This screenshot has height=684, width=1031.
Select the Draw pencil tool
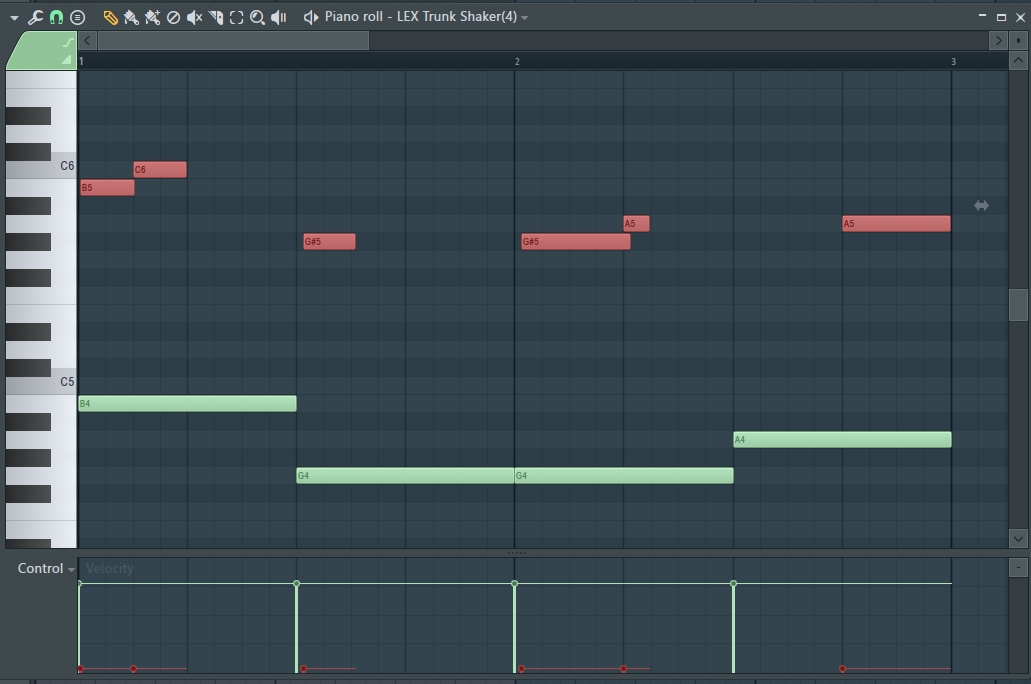pyautogui.click(x=110, y=17)
